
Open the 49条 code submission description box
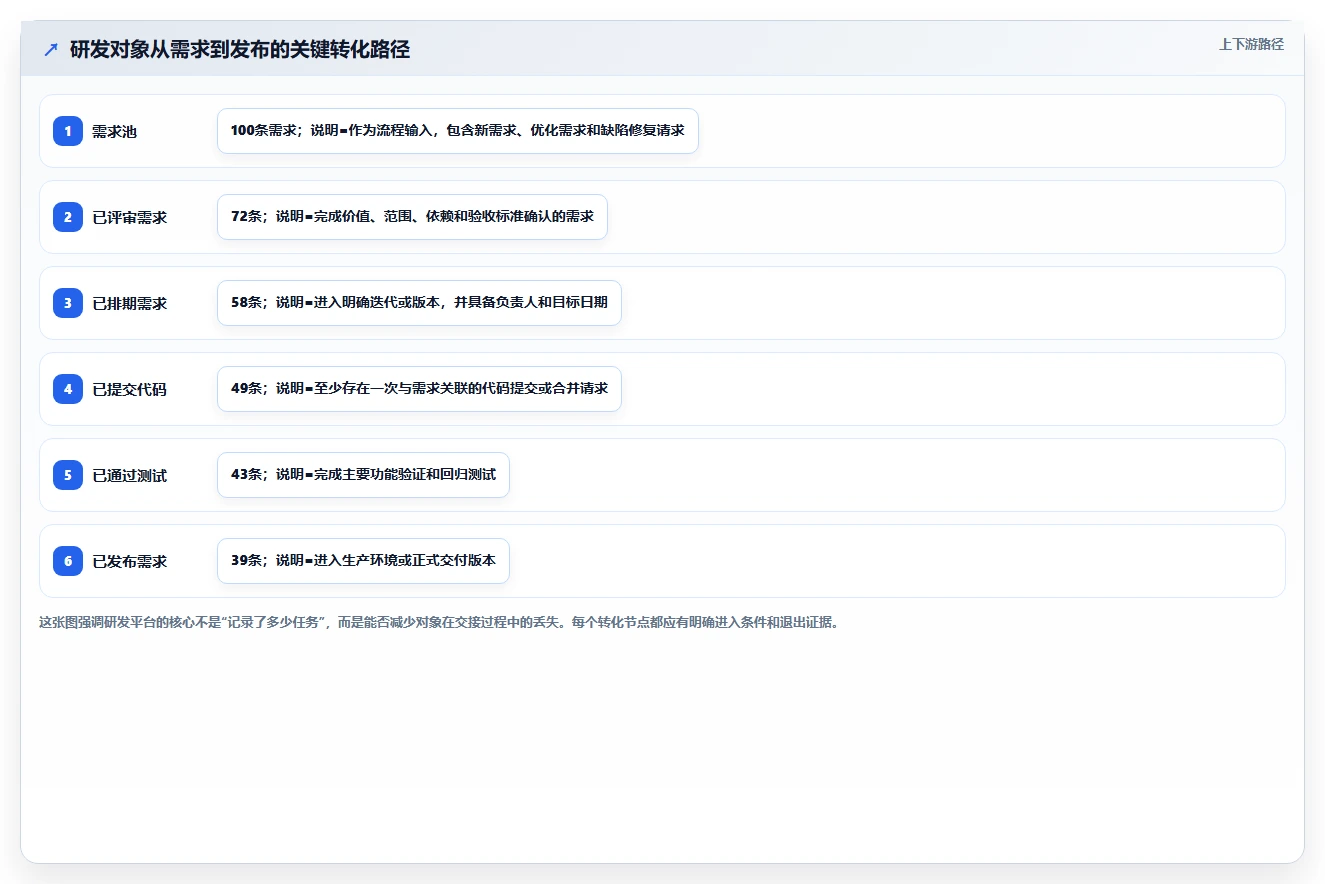419,389
